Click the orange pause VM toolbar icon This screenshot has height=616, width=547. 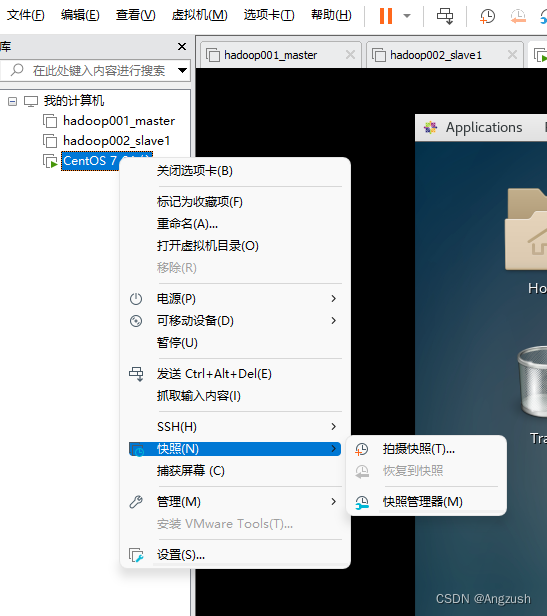[x=385, y=16]
